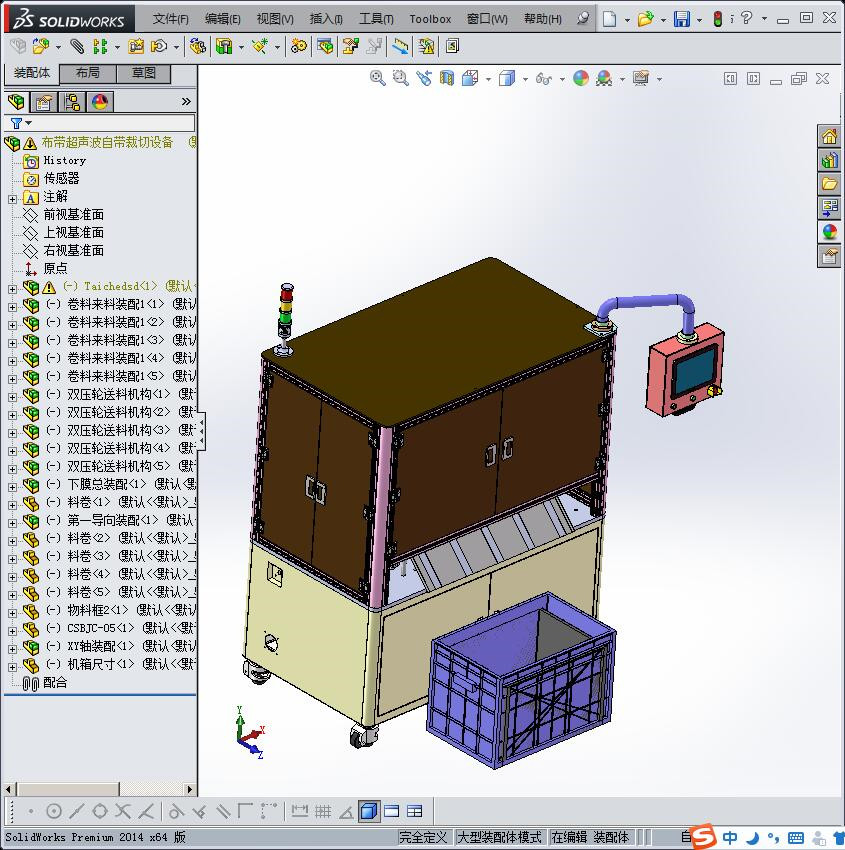Screen dimensions: 845x850
Task: Open the DisplayManager tab icon
Action: click(100, 102)
